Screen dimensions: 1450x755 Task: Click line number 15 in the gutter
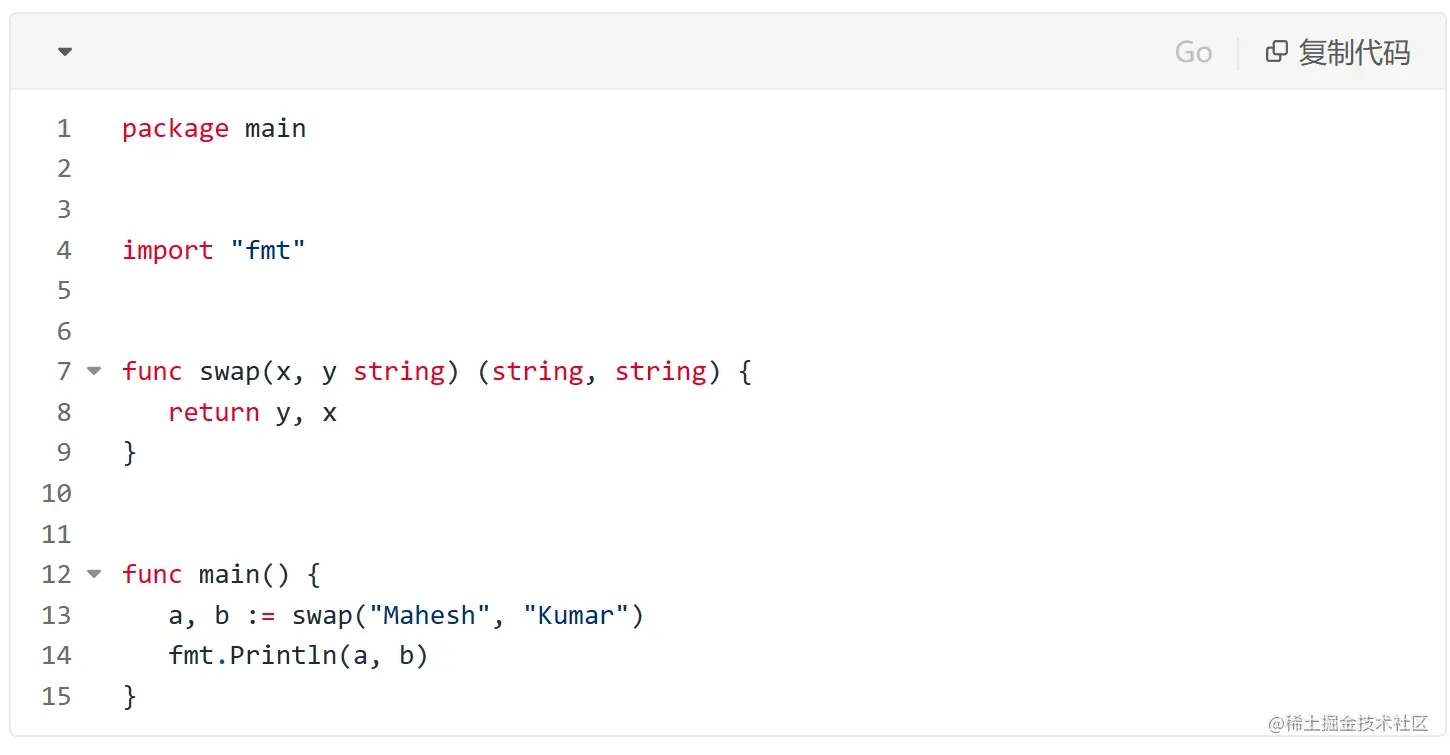[57, 696]
